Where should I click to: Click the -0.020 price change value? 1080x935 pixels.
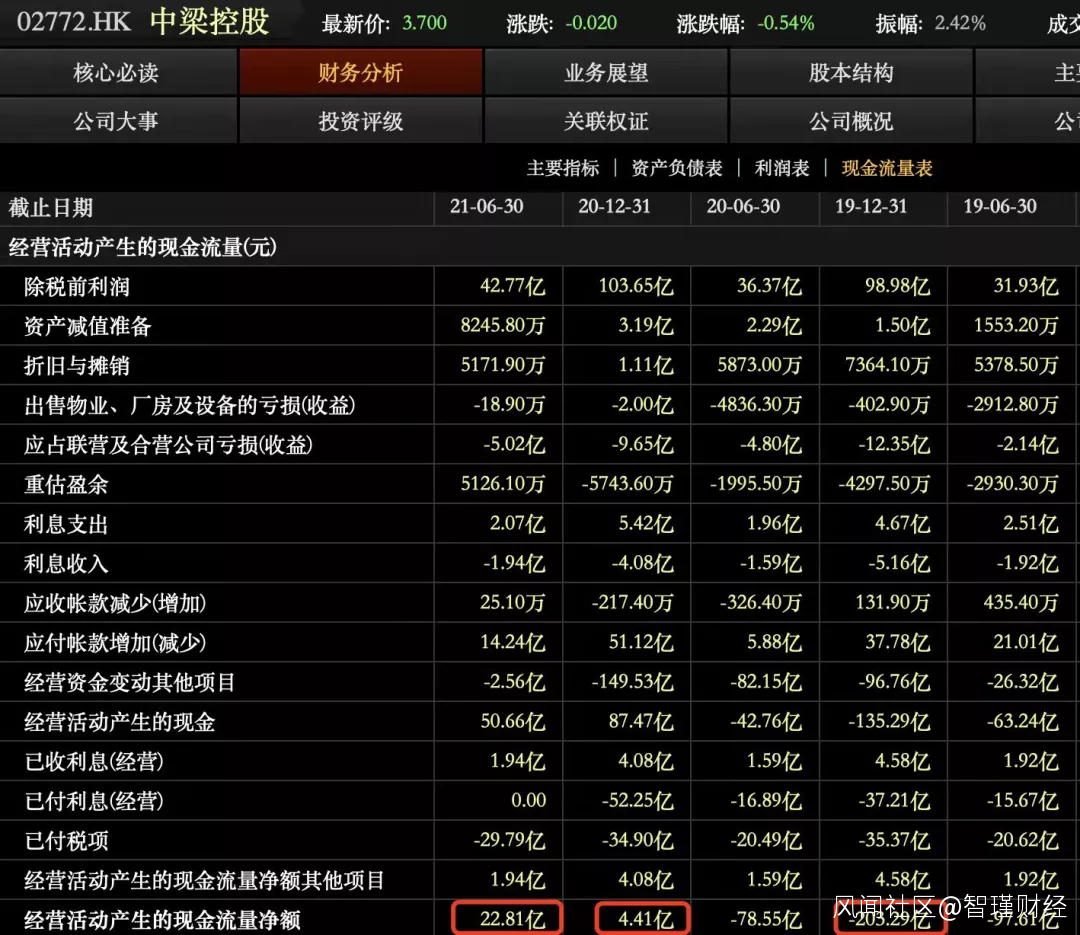[591, 23]
